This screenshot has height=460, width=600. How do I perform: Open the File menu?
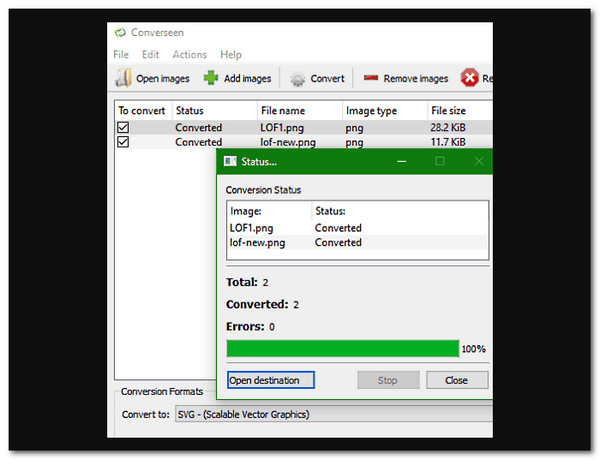pos(121,54)
